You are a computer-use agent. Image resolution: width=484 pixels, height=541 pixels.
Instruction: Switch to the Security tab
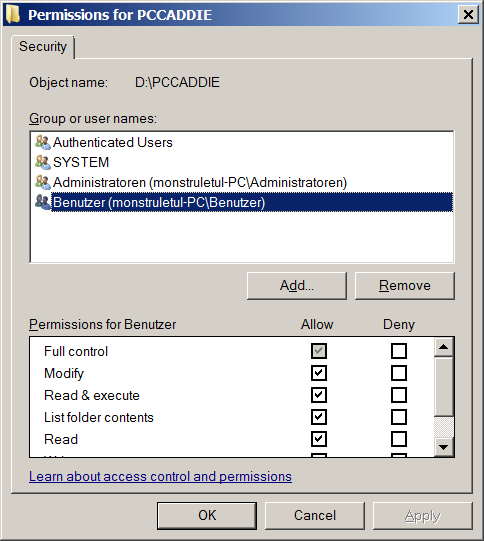tap(43, 46)
